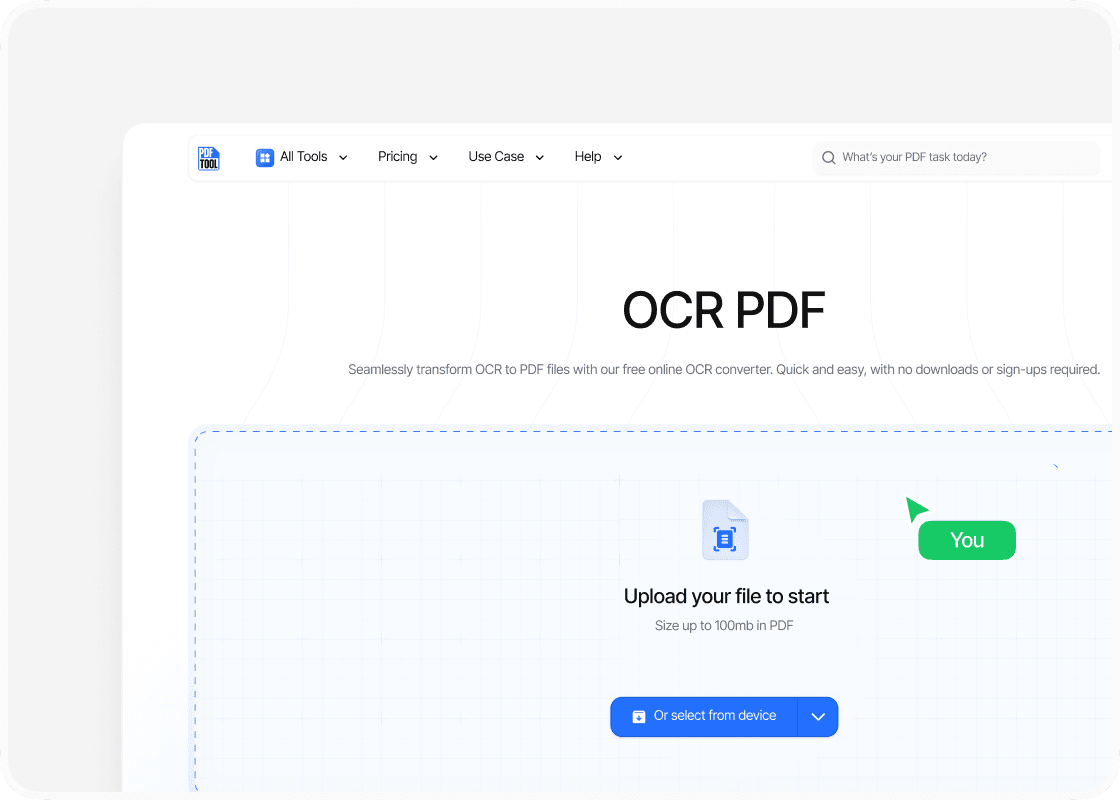Screen dimensions: 1120x800
Task: Click the search magnifier icon
Action: coord(828,158)
